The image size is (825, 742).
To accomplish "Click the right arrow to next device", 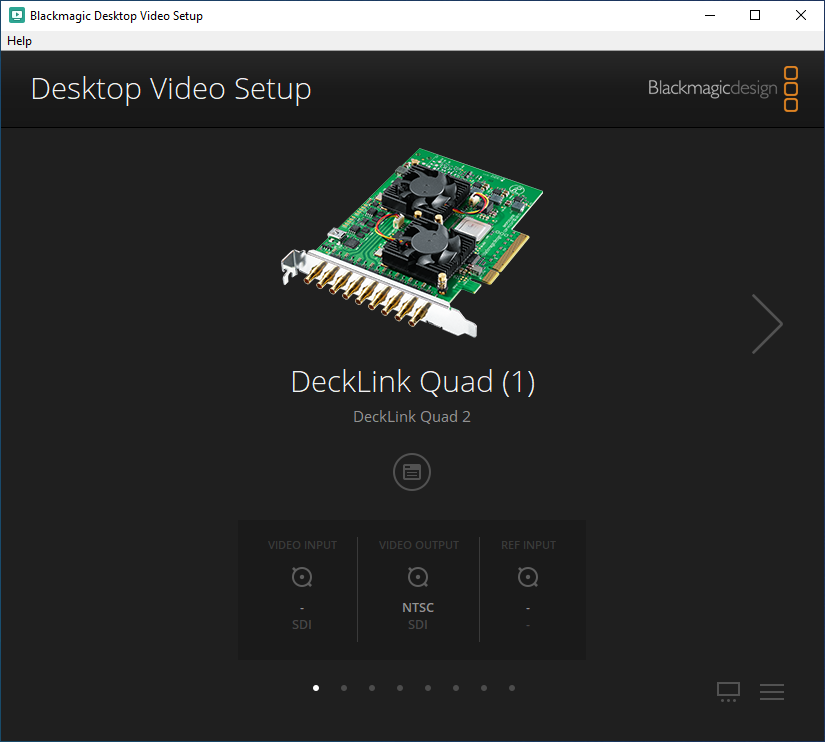I will point(767,323).
